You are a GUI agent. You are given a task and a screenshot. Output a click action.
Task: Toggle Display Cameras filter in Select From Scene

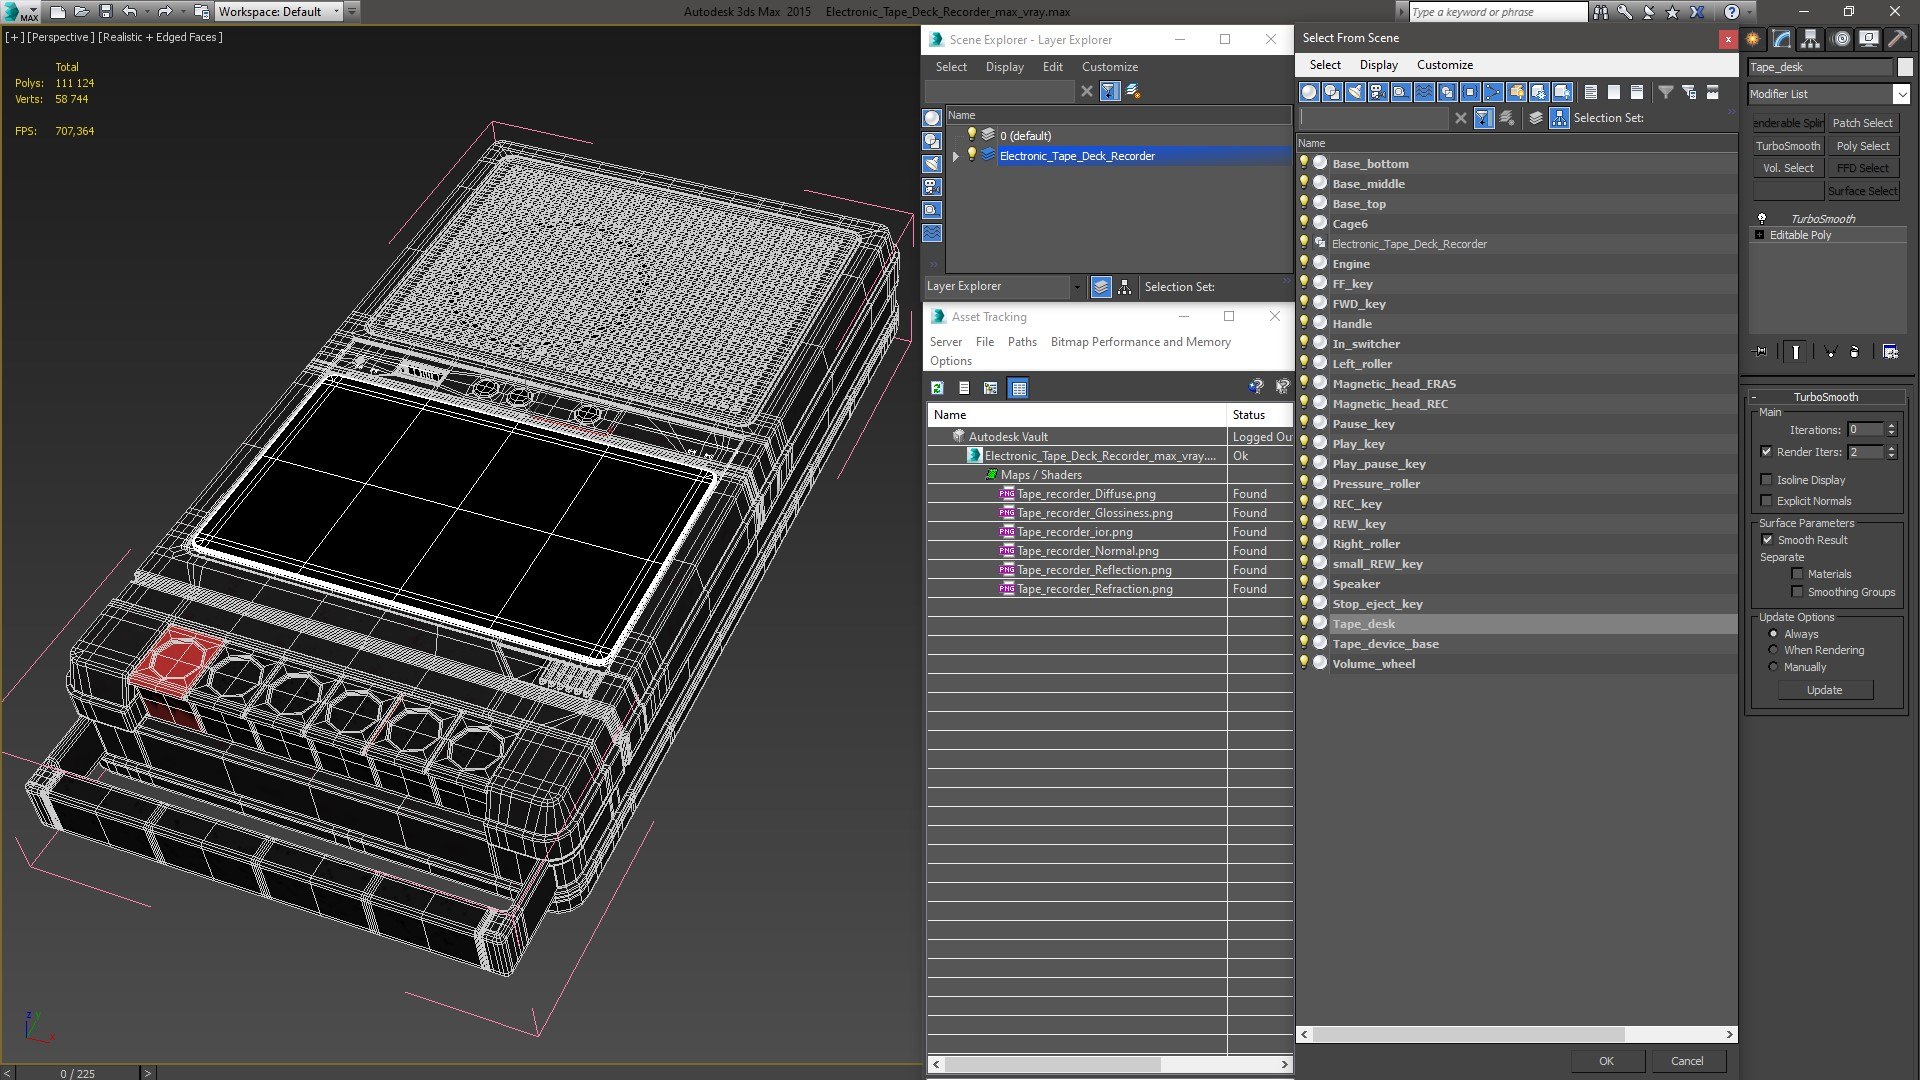click(x=1378, y=92)
